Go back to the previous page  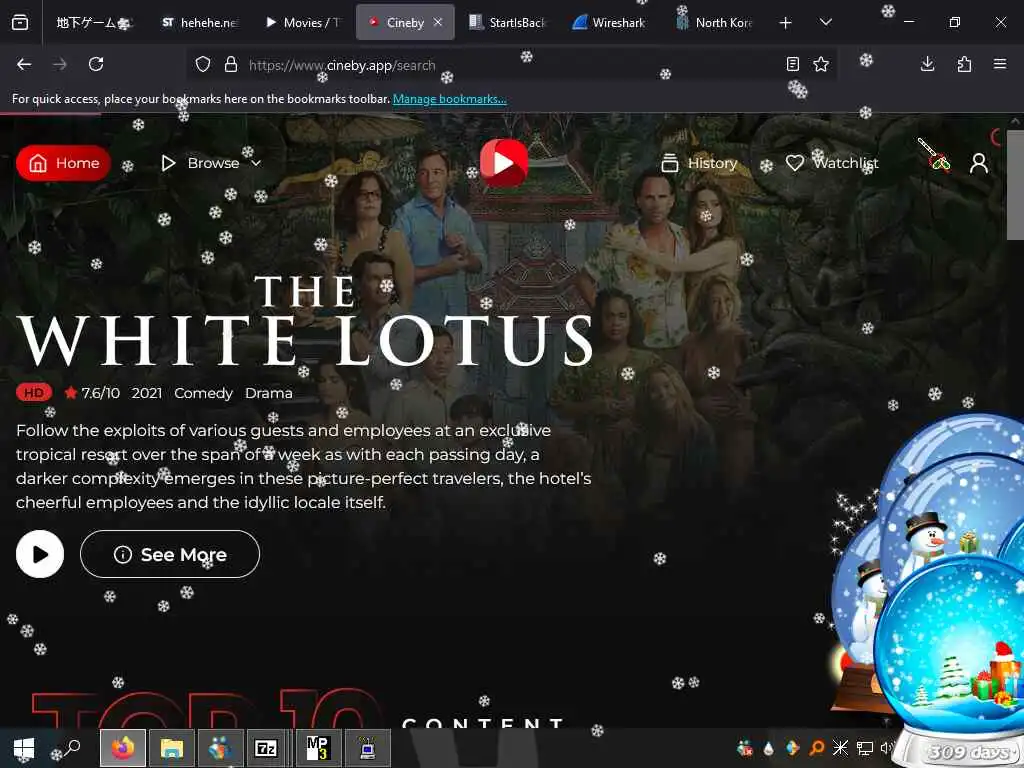24,64
